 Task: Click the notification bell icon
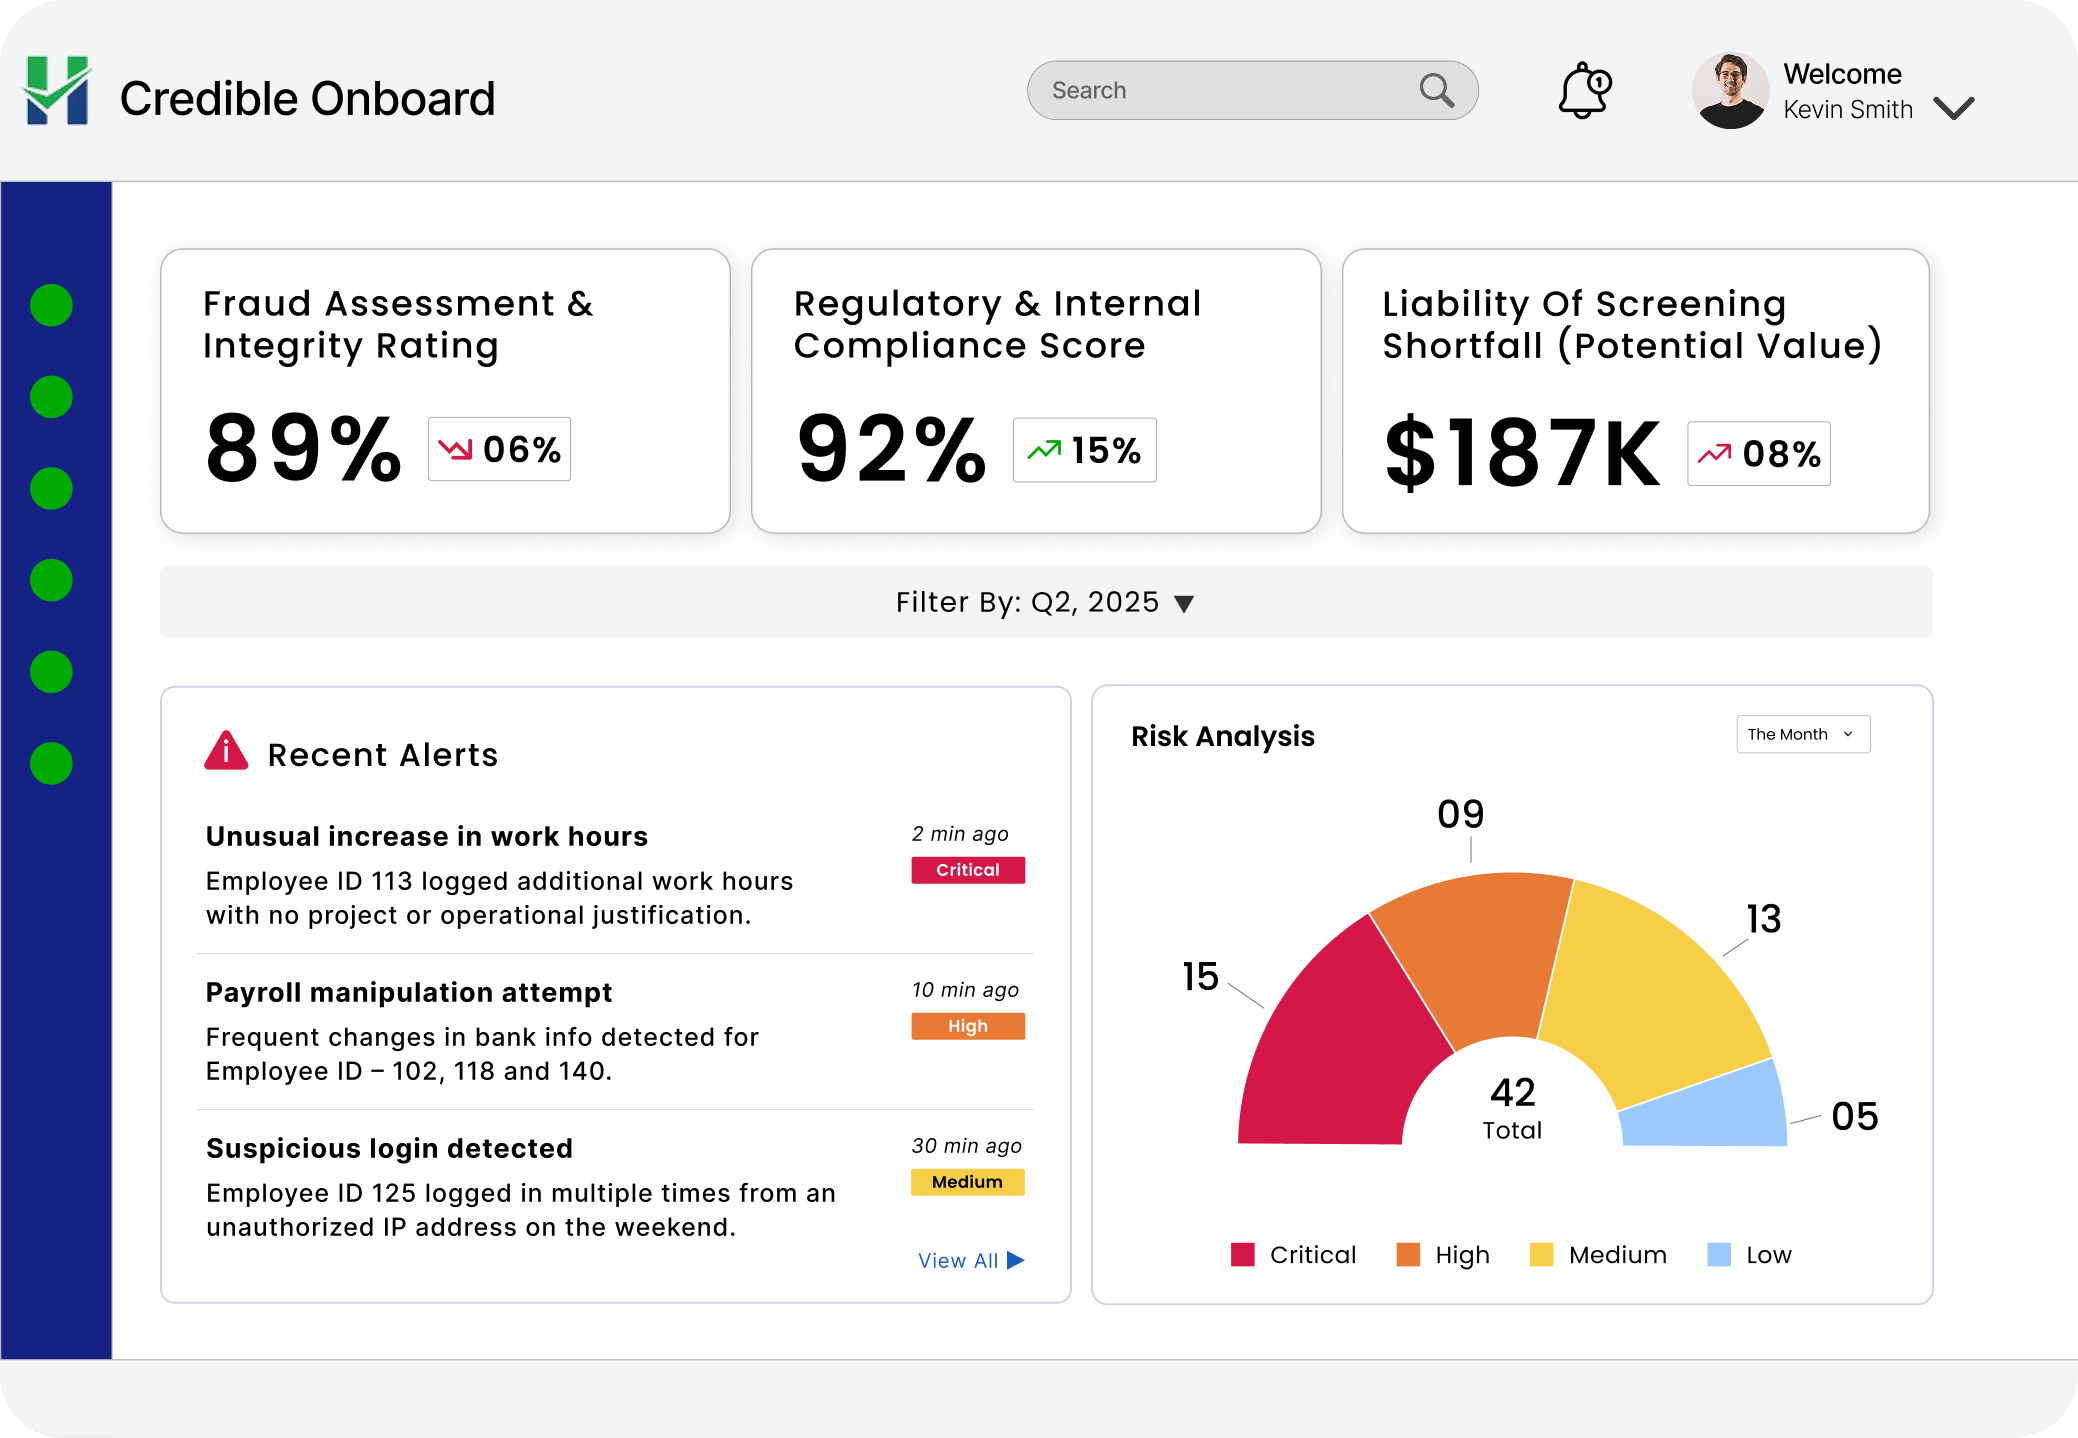1584,91
